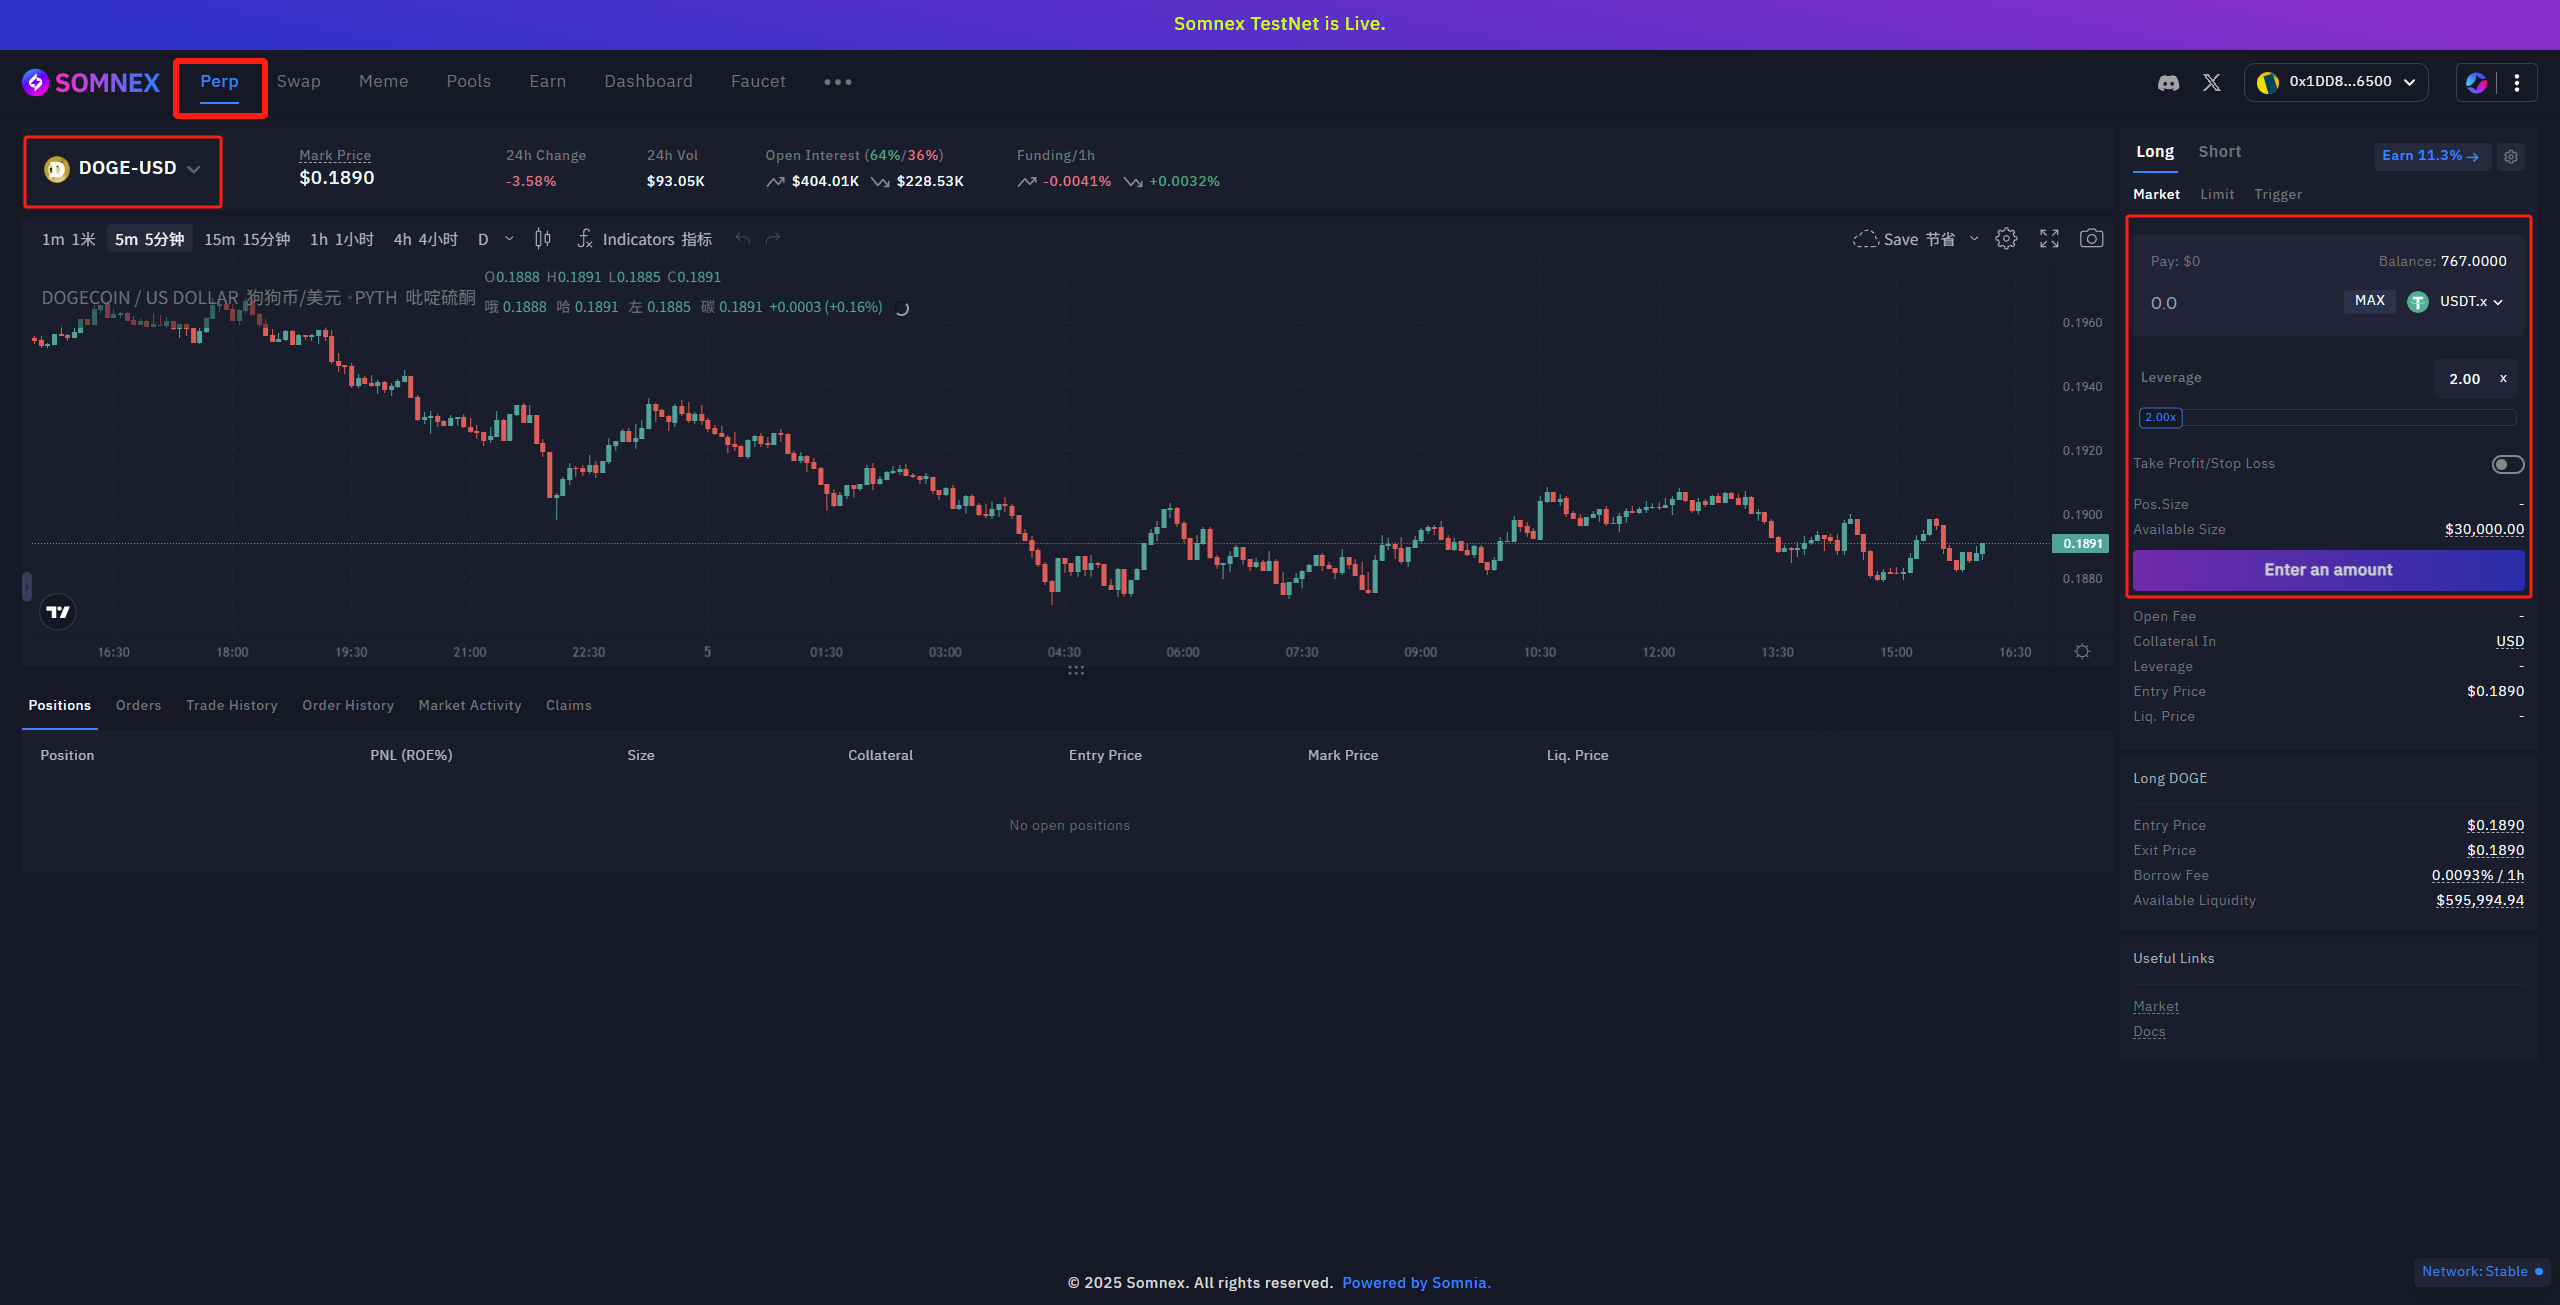Open Market useful link
This screenshot has height=1305, width=2560.
2156,1007
